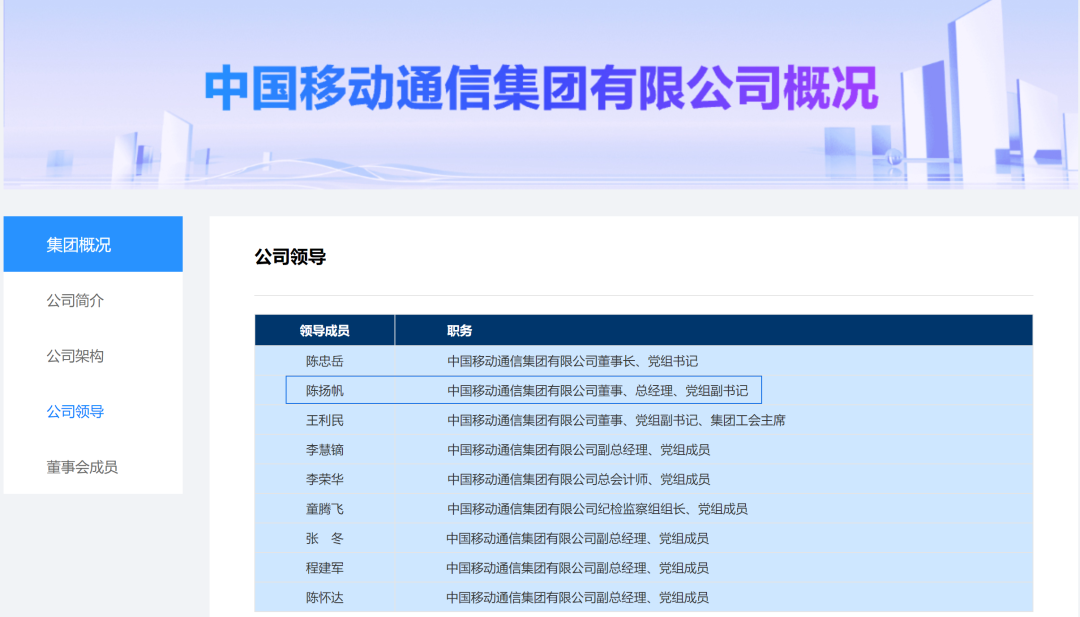This screenshot has height=617, width=1080.
Task: Click the name 王利民
Action: (x=324, y=420)
